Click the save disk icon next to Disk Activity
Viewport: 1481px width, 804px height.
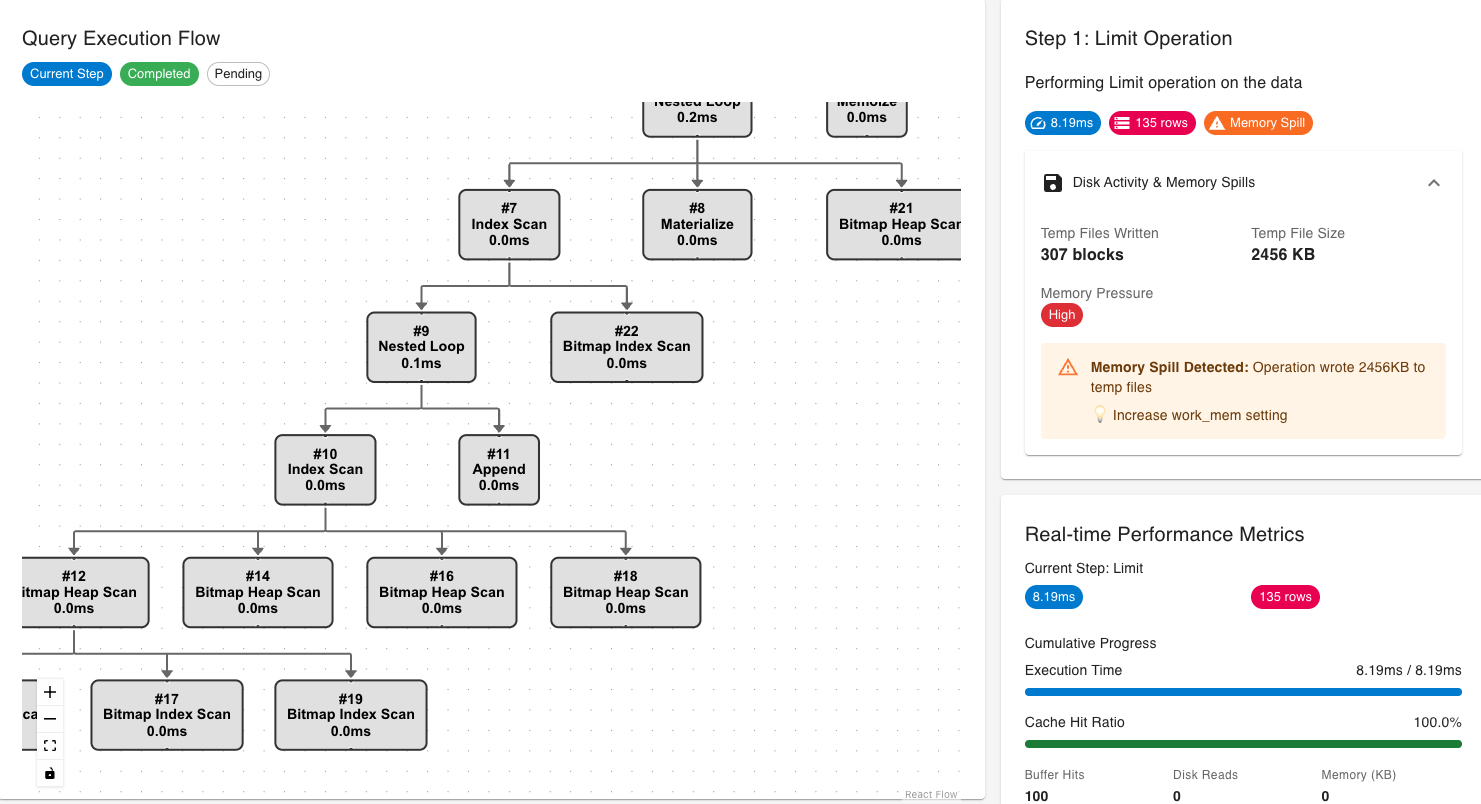[x=1053, y=183]
